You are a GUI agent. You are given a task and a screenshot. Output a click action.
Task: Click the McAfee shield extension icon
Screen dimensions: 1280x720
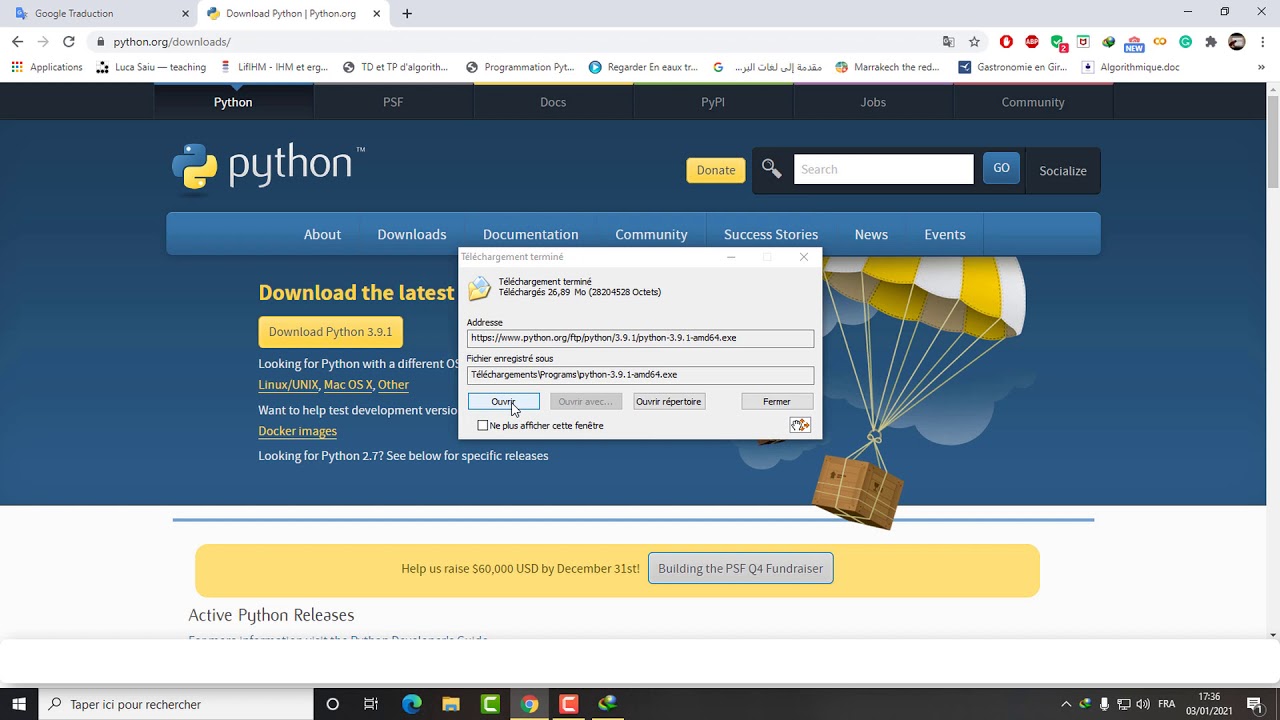(x=1083, y=42)
